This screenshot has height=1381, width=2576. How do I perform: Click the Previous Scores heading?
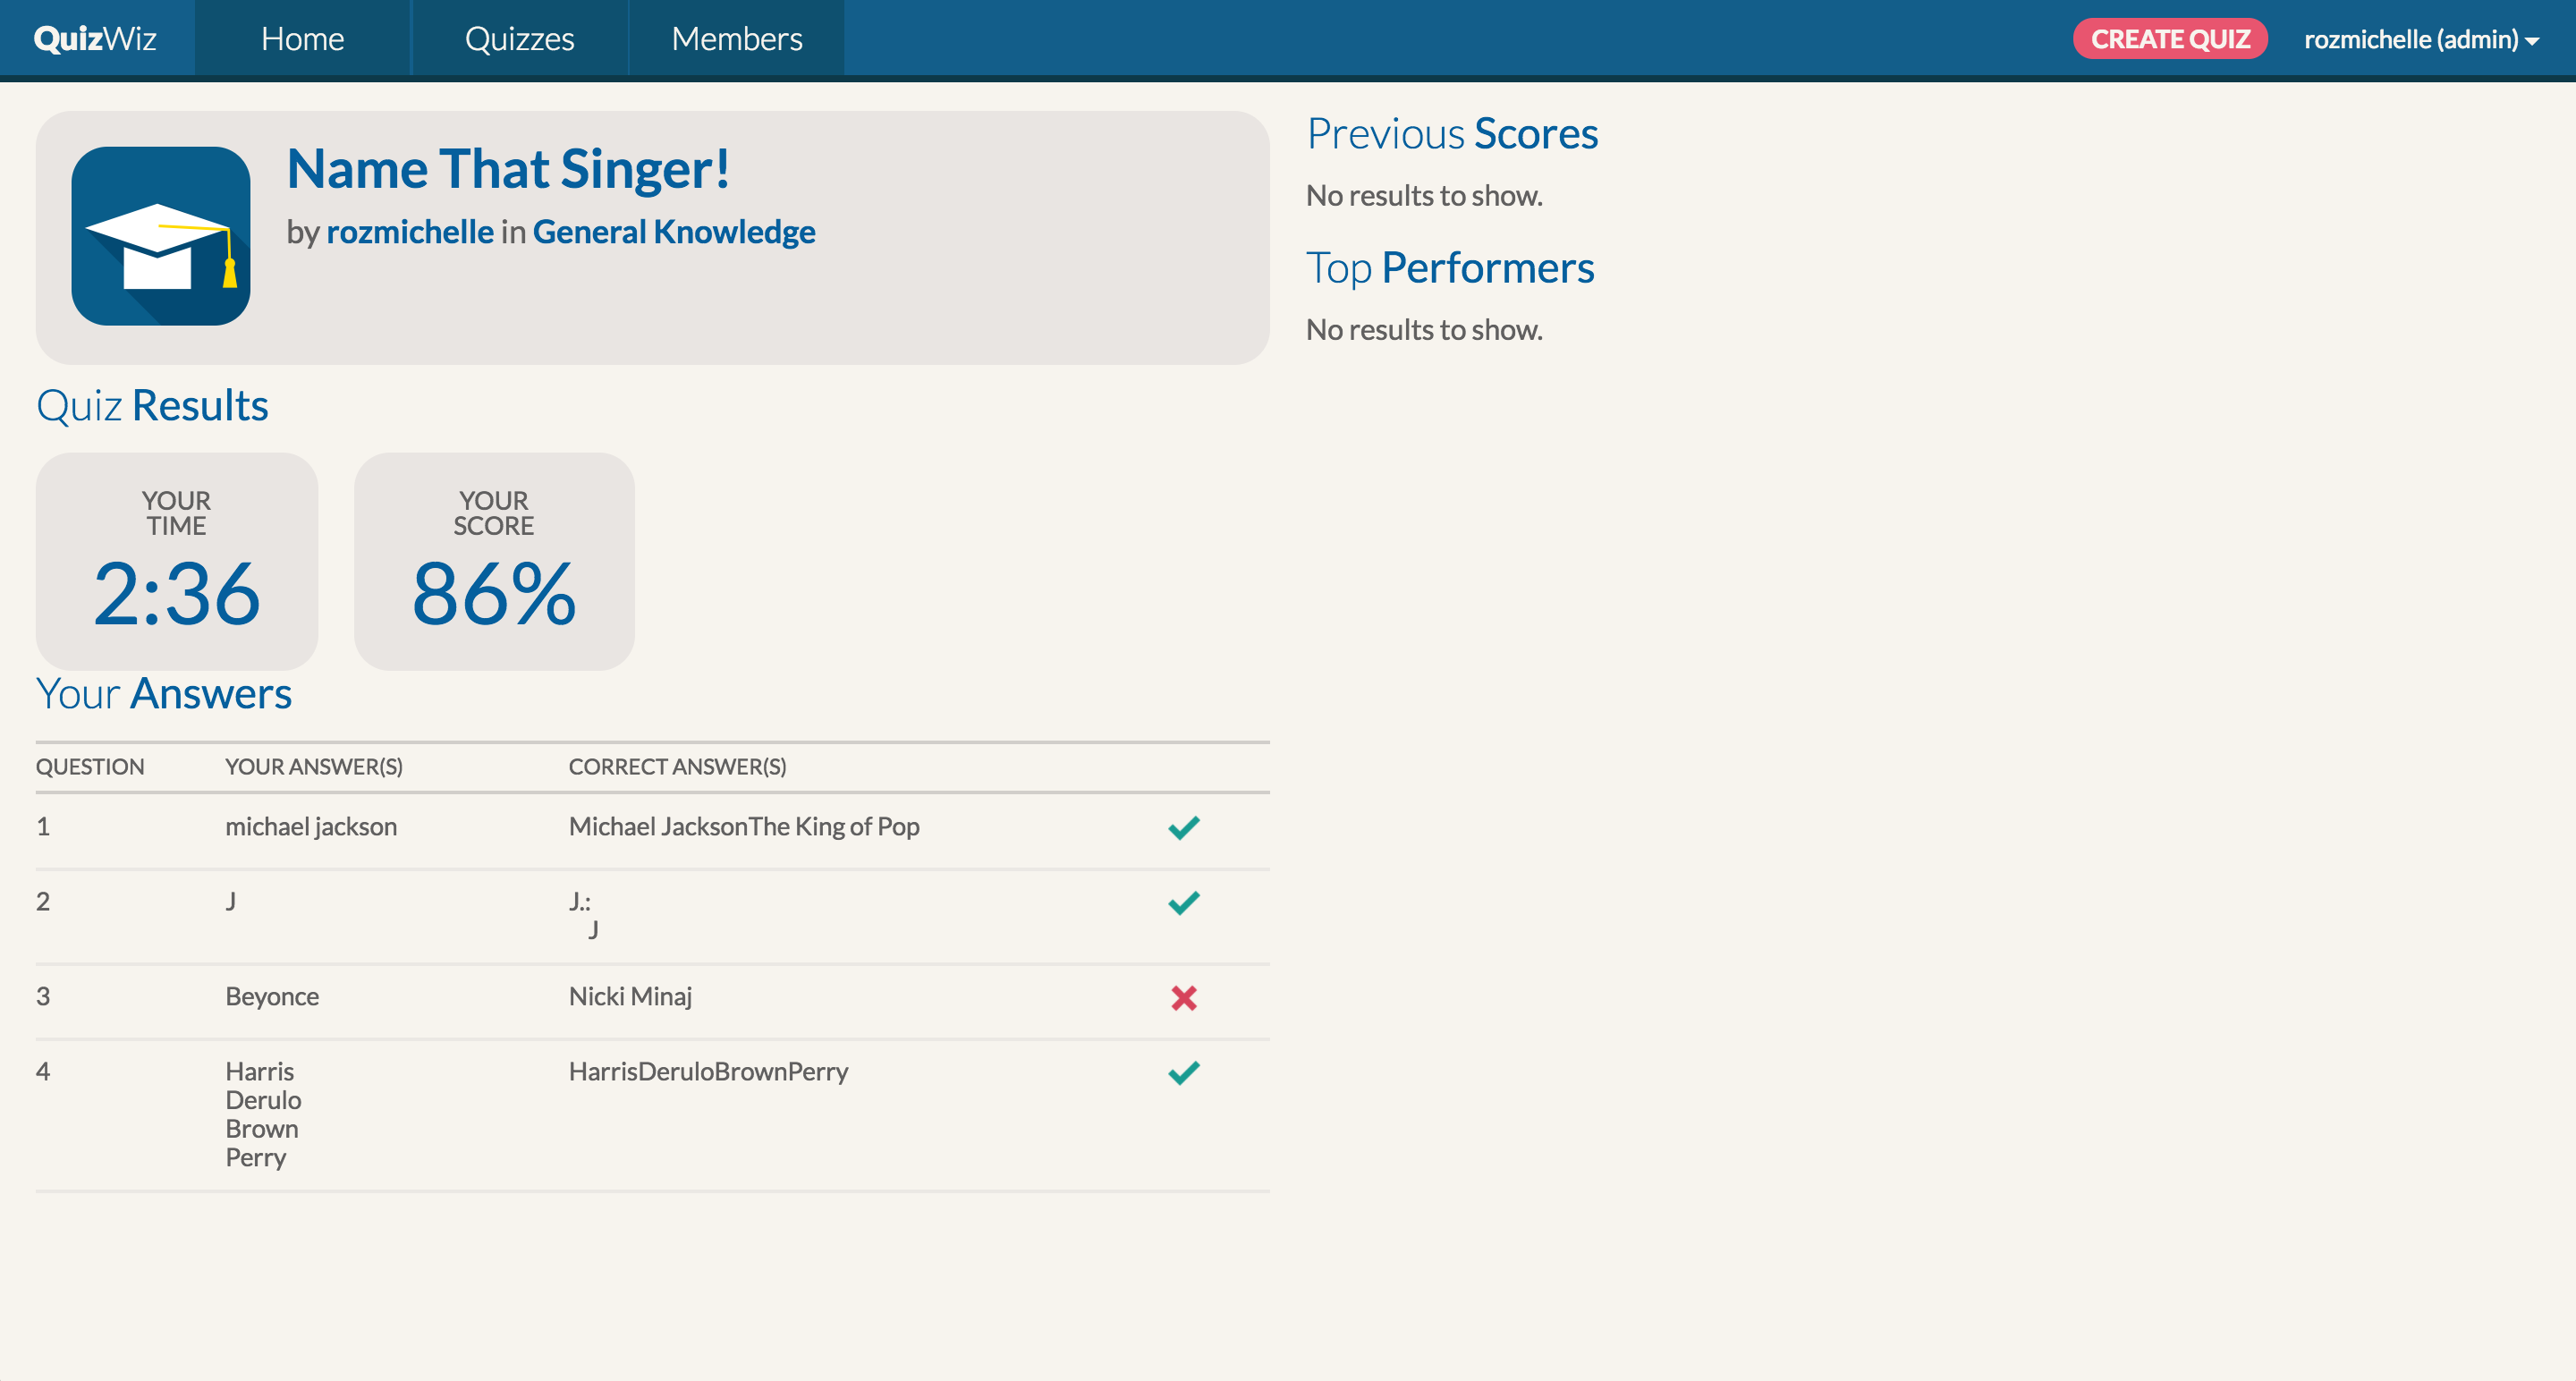[1452, 134]
